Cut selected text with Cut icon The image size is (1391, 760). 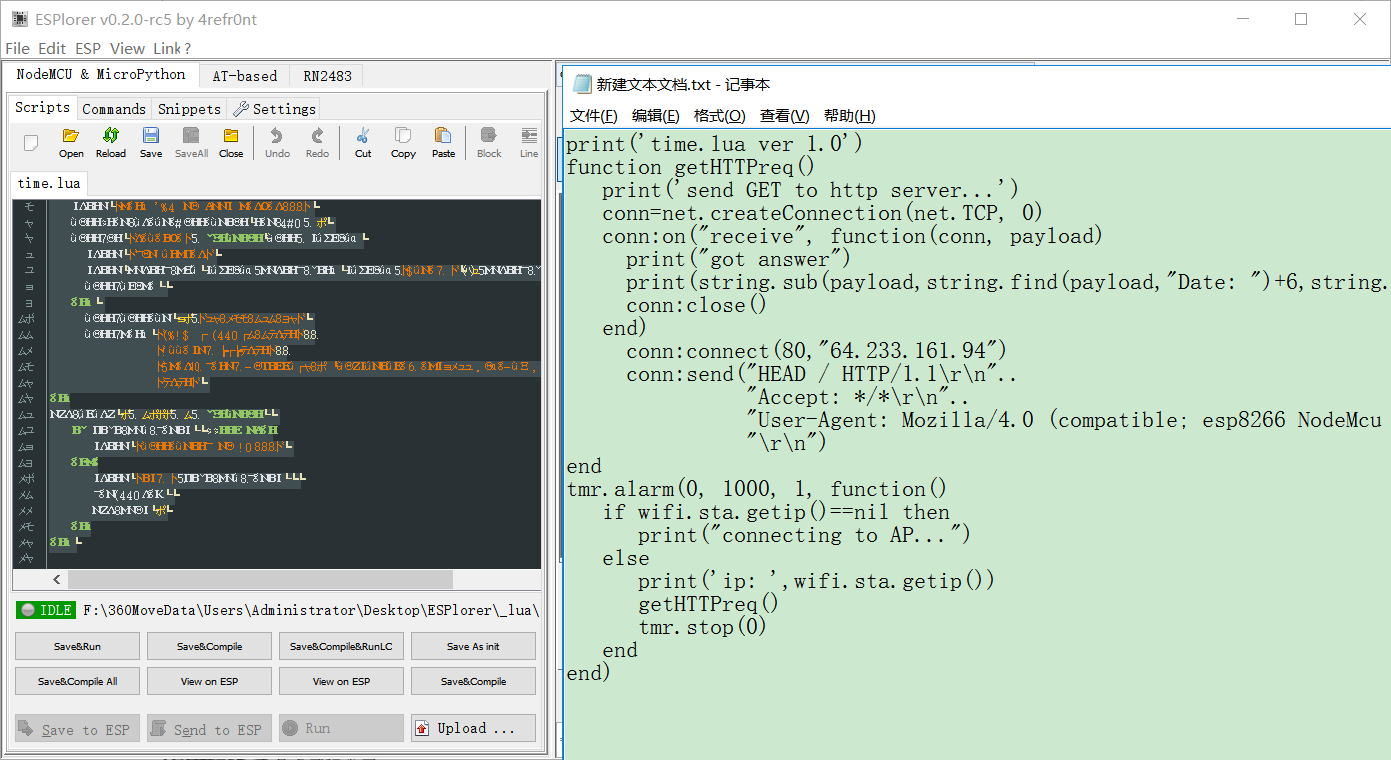(363, 142)
